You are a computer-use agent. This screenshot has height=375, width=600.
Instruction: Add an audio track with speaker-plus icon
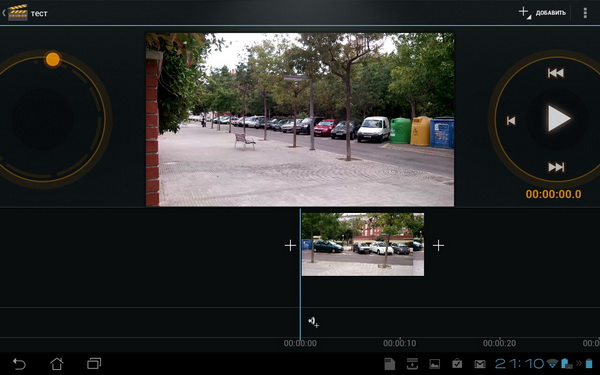(x=313, y=322)
